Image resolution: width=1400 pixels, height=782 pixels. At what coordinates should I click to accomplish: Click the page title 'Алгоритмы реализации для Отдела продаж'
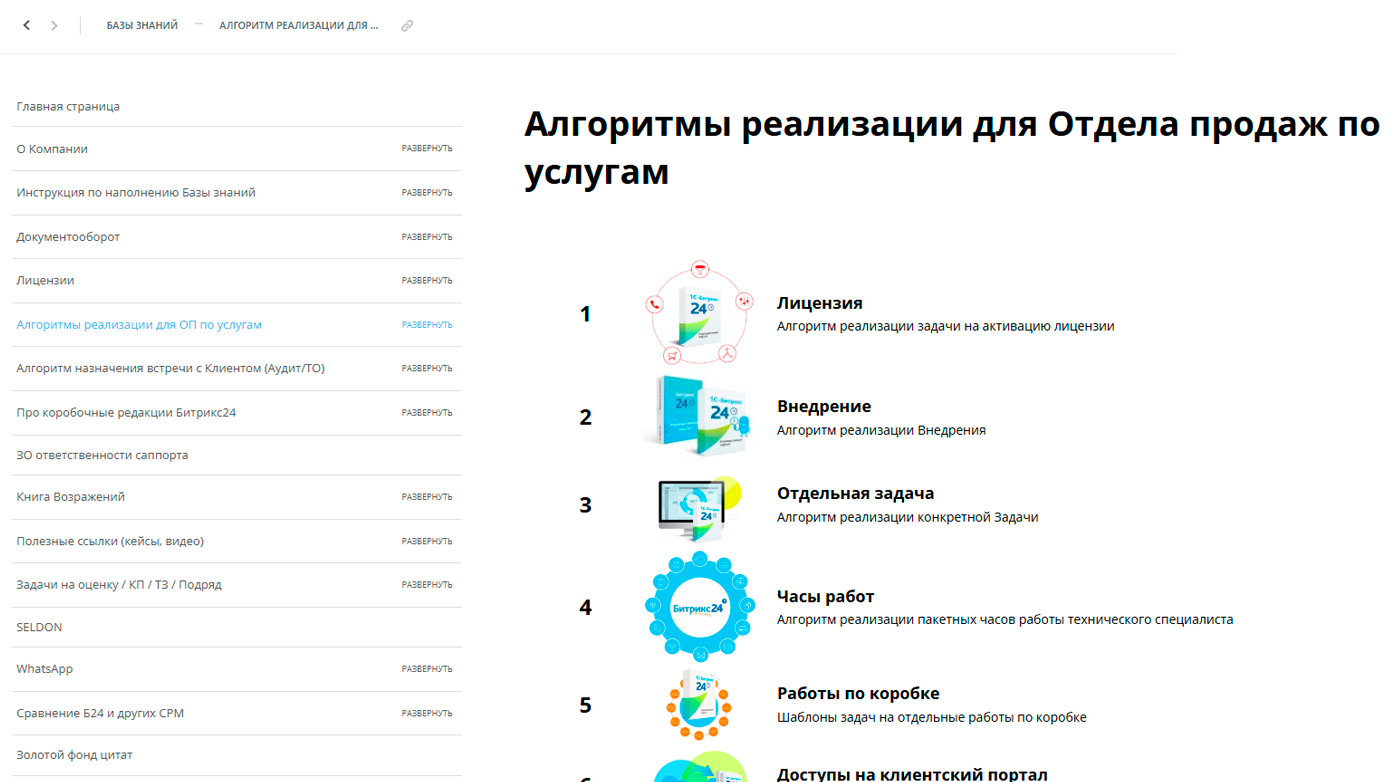tap(950, 148)
